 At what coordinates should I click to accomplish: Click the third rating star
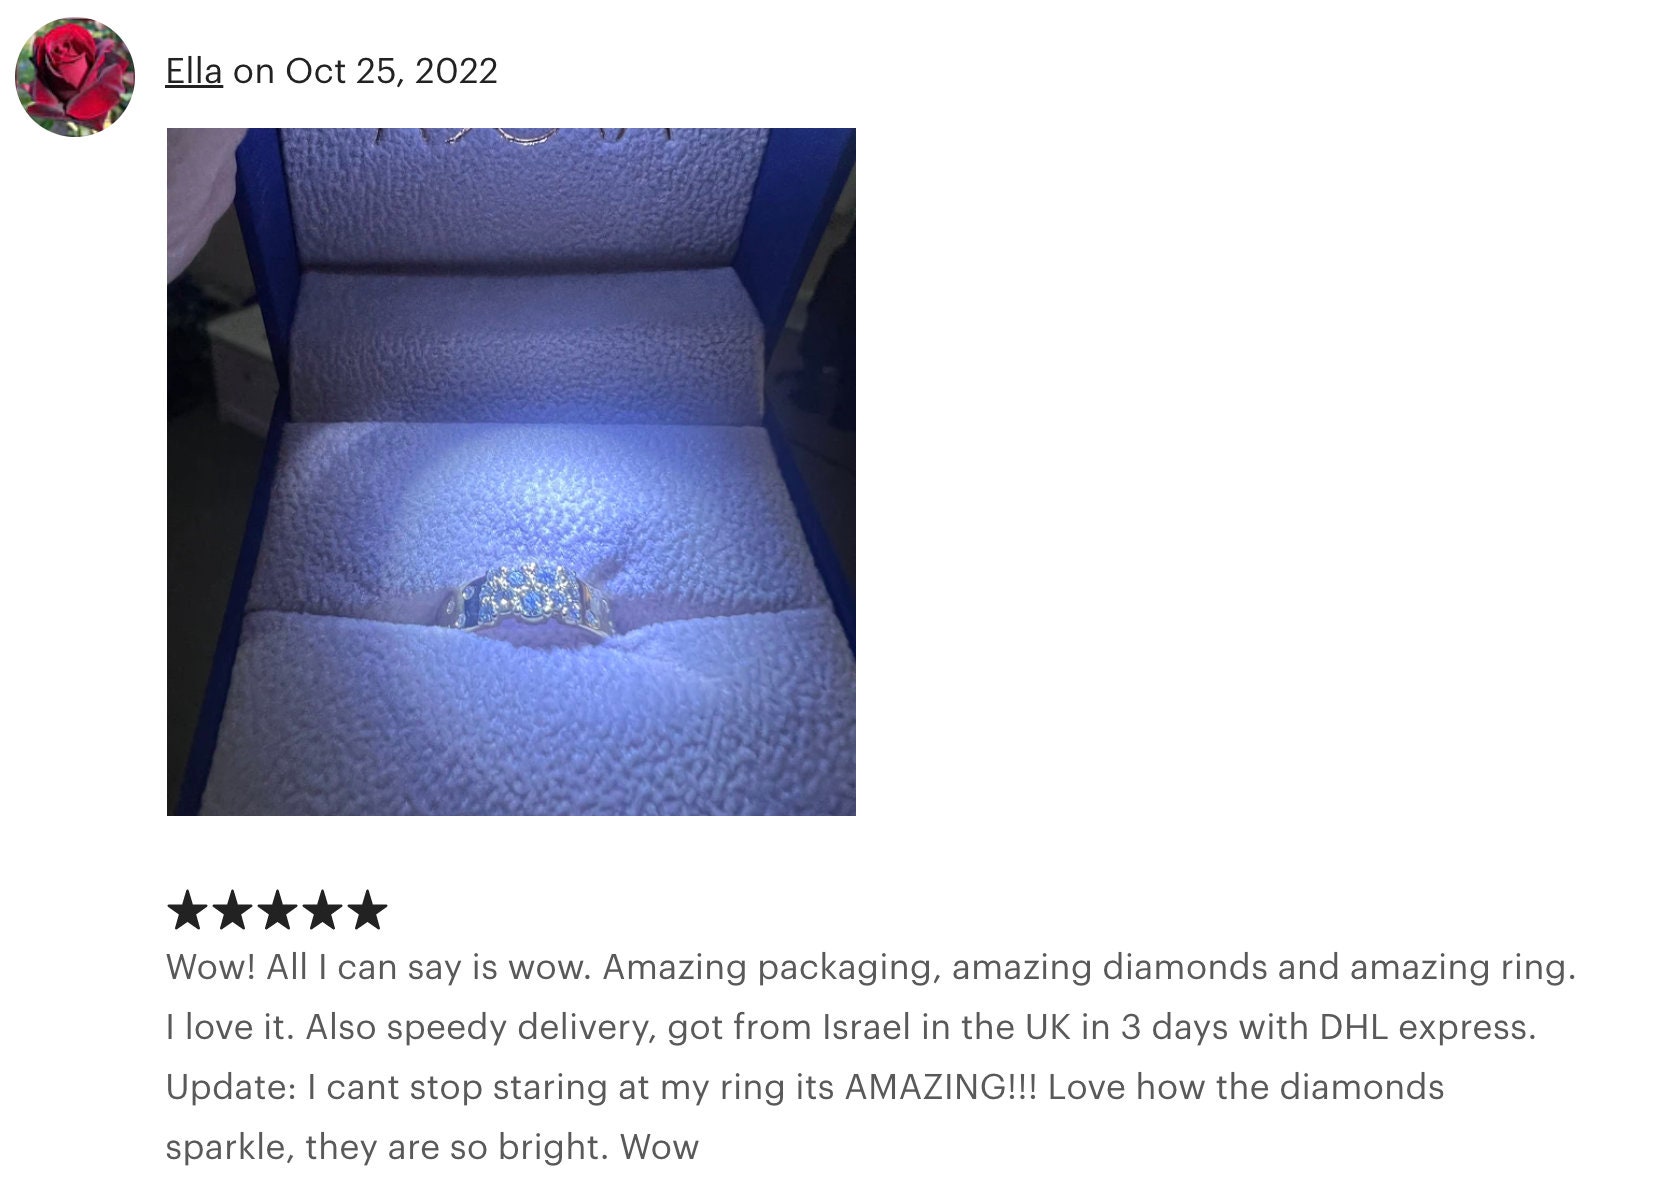click(277, 910)
